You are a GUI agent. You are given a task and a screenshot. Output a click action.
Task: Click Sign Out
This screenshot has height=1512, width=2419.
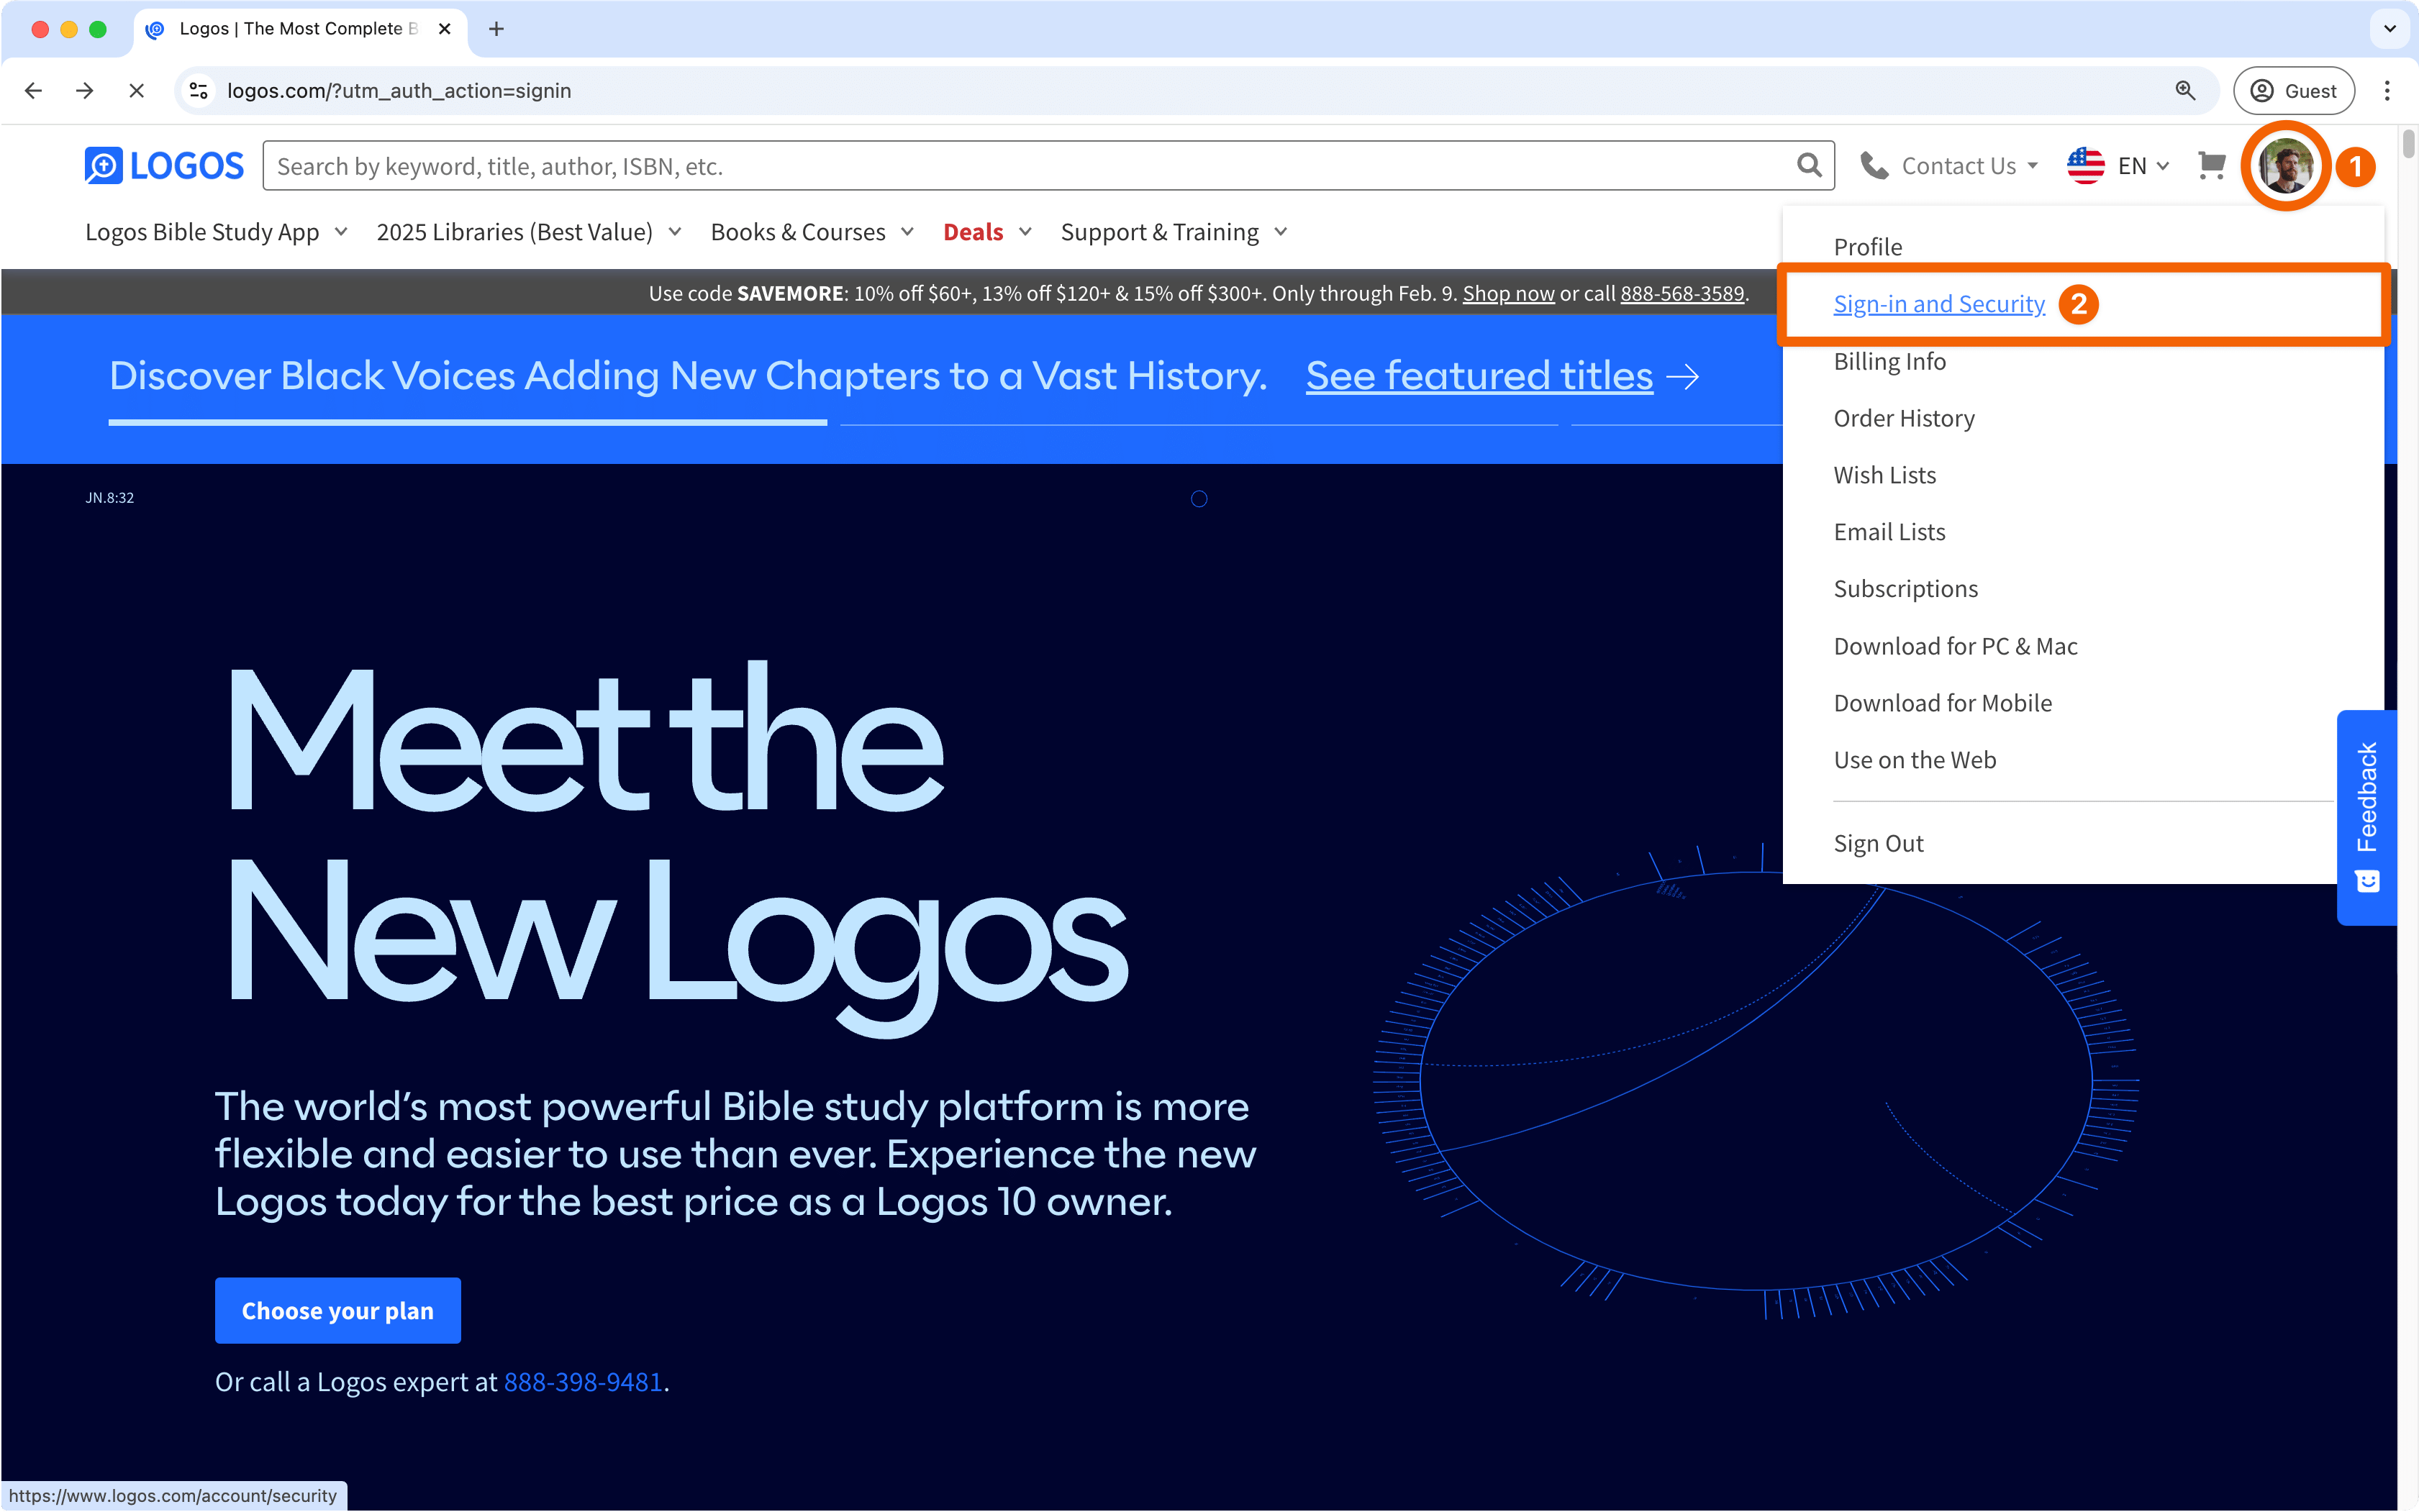pos(1878,843)
